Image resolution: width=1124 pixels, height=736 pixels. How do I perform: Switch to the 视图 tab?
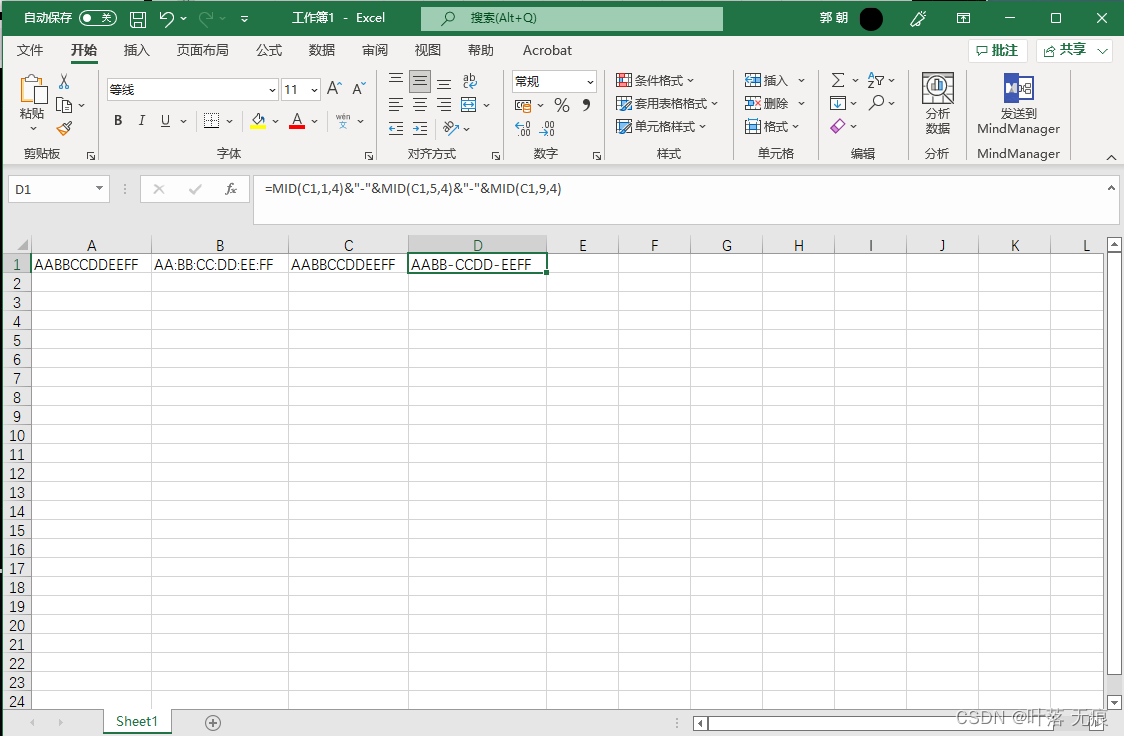click(428, 50)
